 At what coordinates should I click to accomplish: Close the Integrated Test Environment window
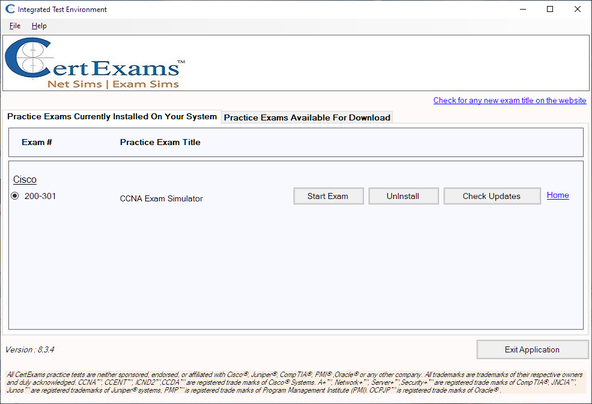tap(577, 9)
